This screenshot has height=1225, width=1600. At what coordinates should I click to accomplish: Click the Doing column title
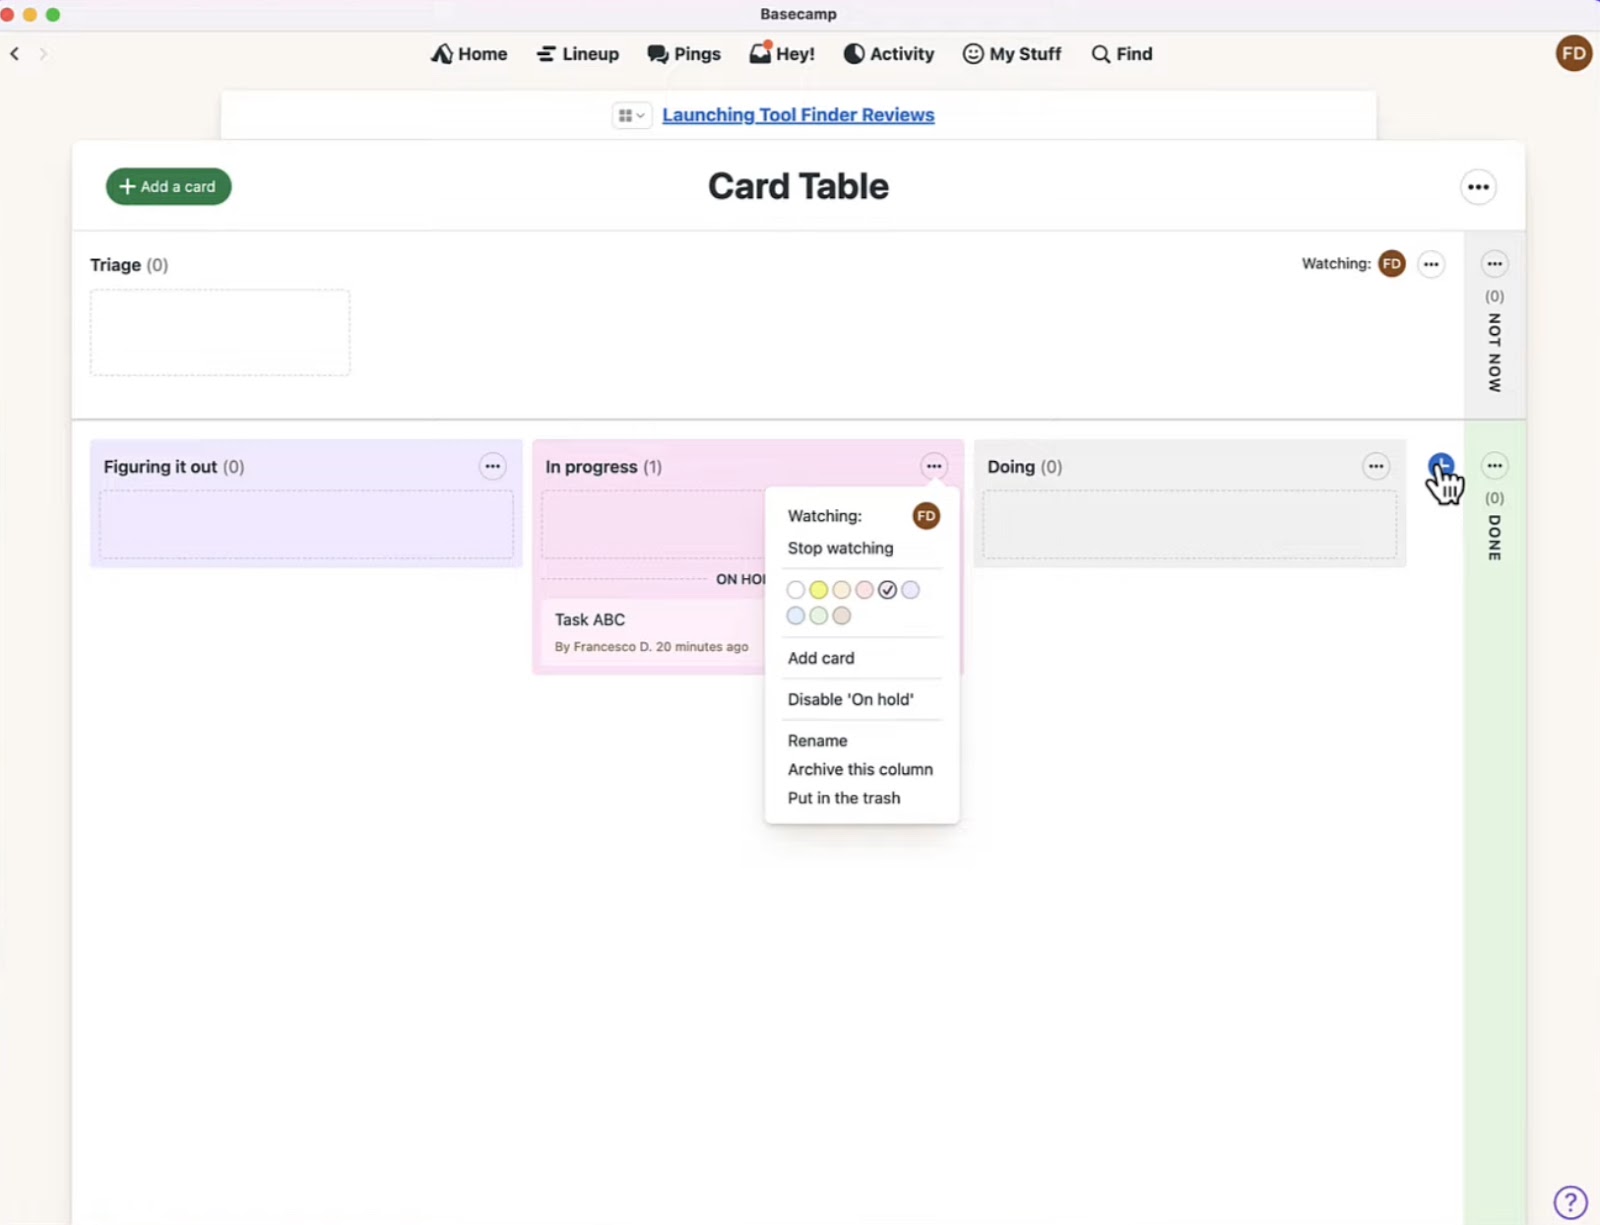pyautogui.click(x=1010, y=467)
